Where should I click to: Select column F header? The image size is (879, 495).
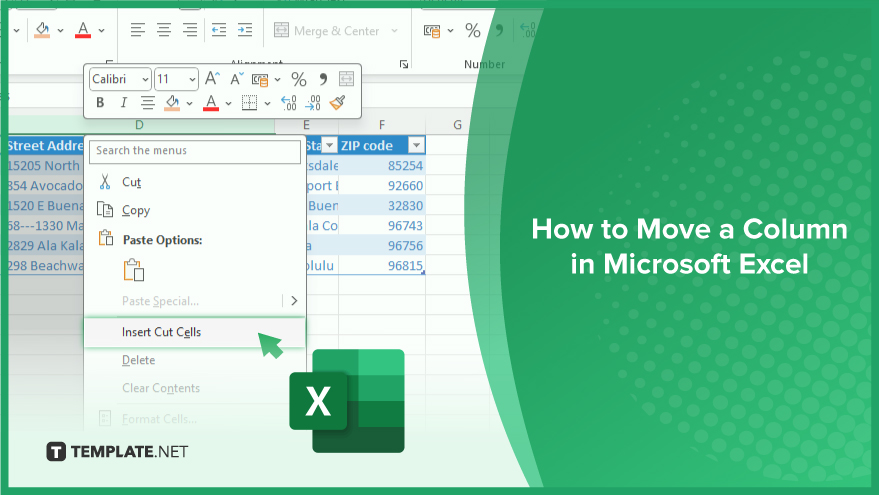pos(382,125)
